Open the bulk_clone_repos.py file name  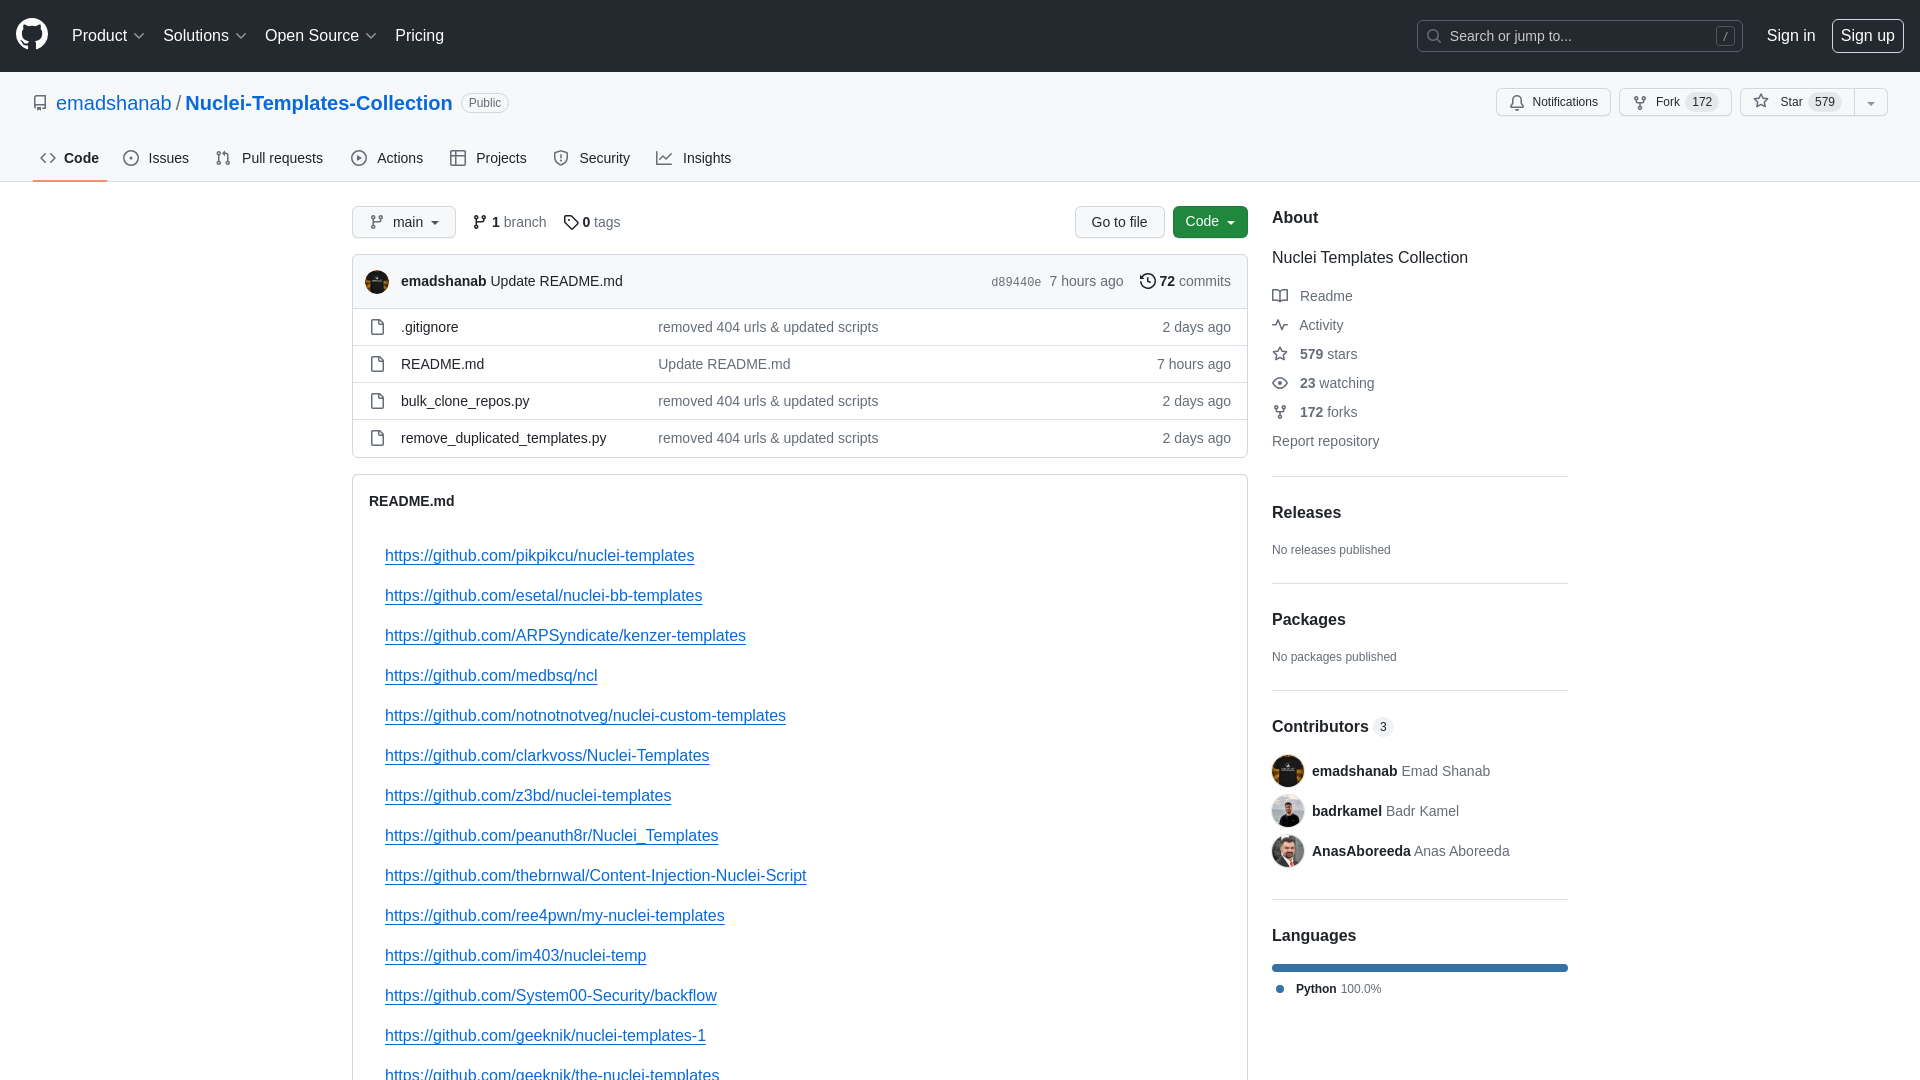coord(465,401)
